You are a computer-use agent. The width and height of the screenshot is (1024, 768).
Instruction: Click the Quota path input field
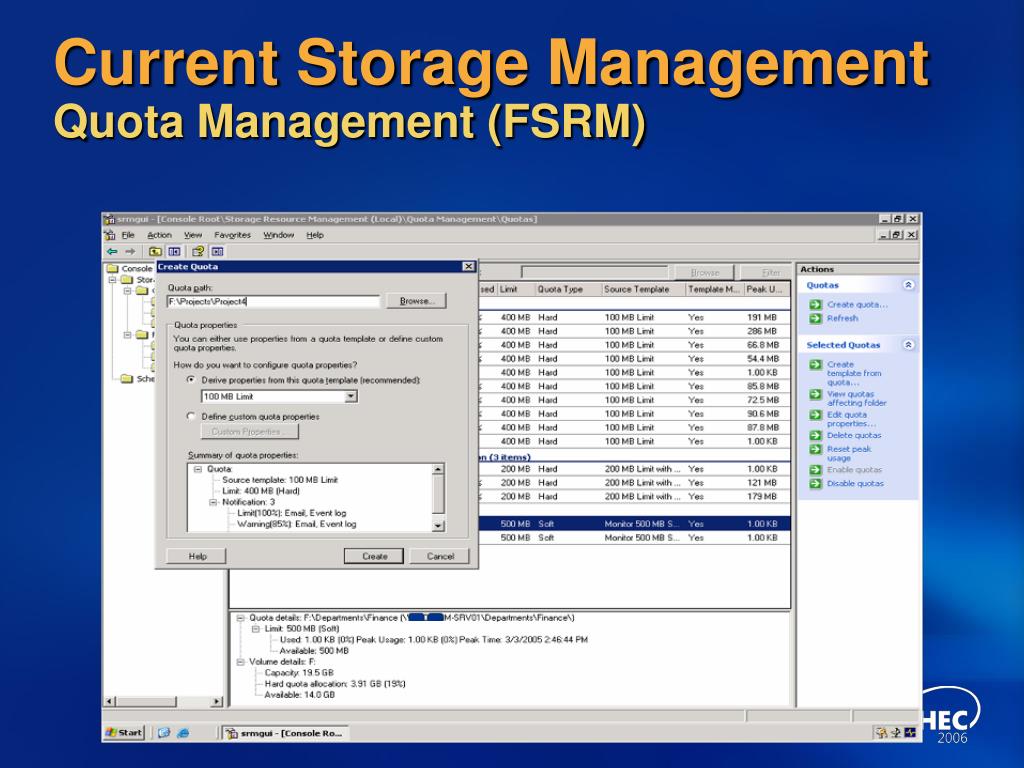[x=274, y=301]
